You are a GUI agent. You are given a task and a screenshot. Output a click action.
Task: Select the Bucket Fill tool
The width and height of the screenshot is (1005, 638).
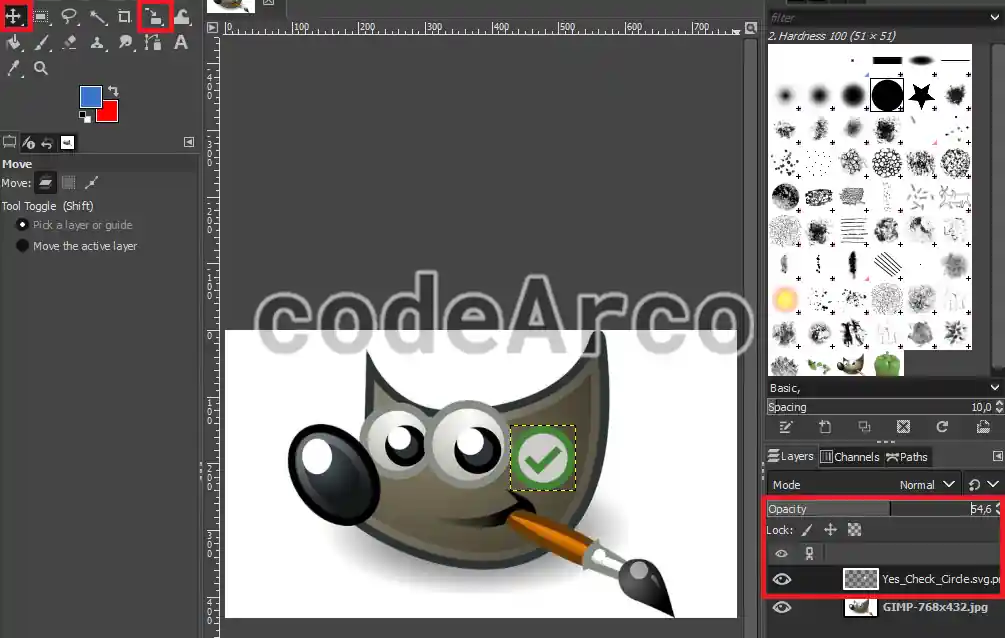pyautogui.click(x=13, y=43)
